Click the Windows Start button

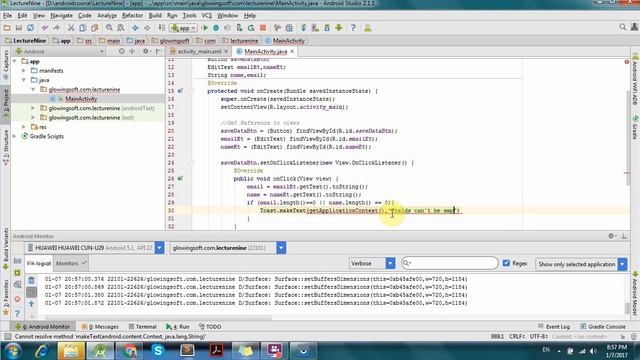13,351
